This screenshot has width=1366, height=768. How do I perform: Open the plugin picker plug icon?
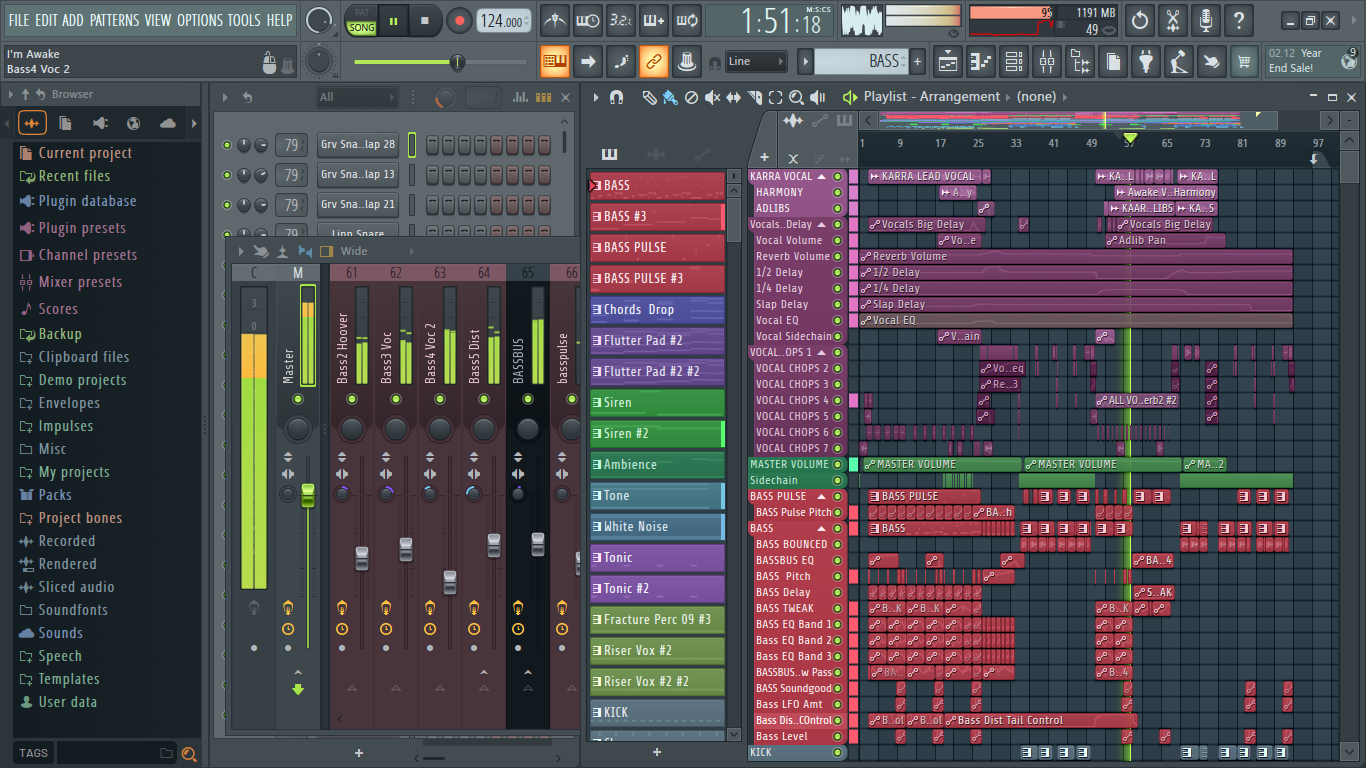[1146, 62]
